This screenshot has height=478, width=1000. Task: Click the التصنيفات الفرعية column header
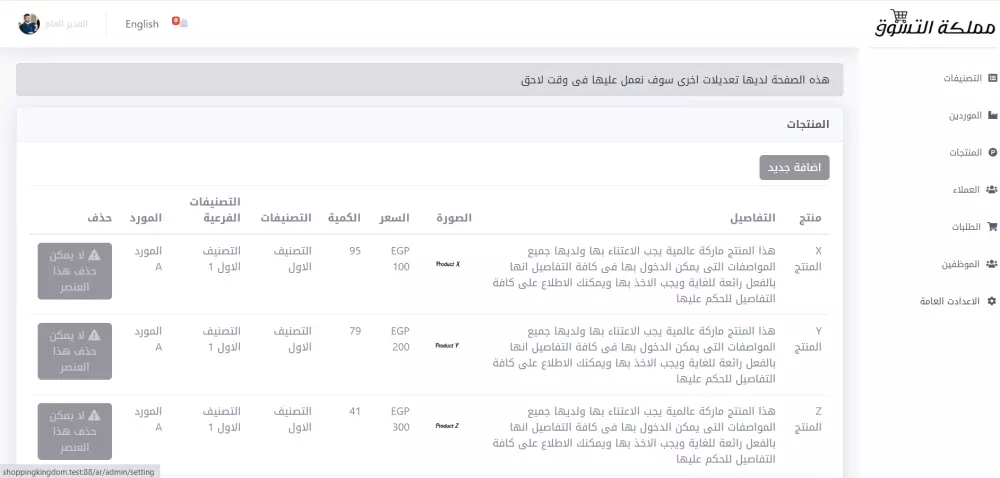[215, 210]
